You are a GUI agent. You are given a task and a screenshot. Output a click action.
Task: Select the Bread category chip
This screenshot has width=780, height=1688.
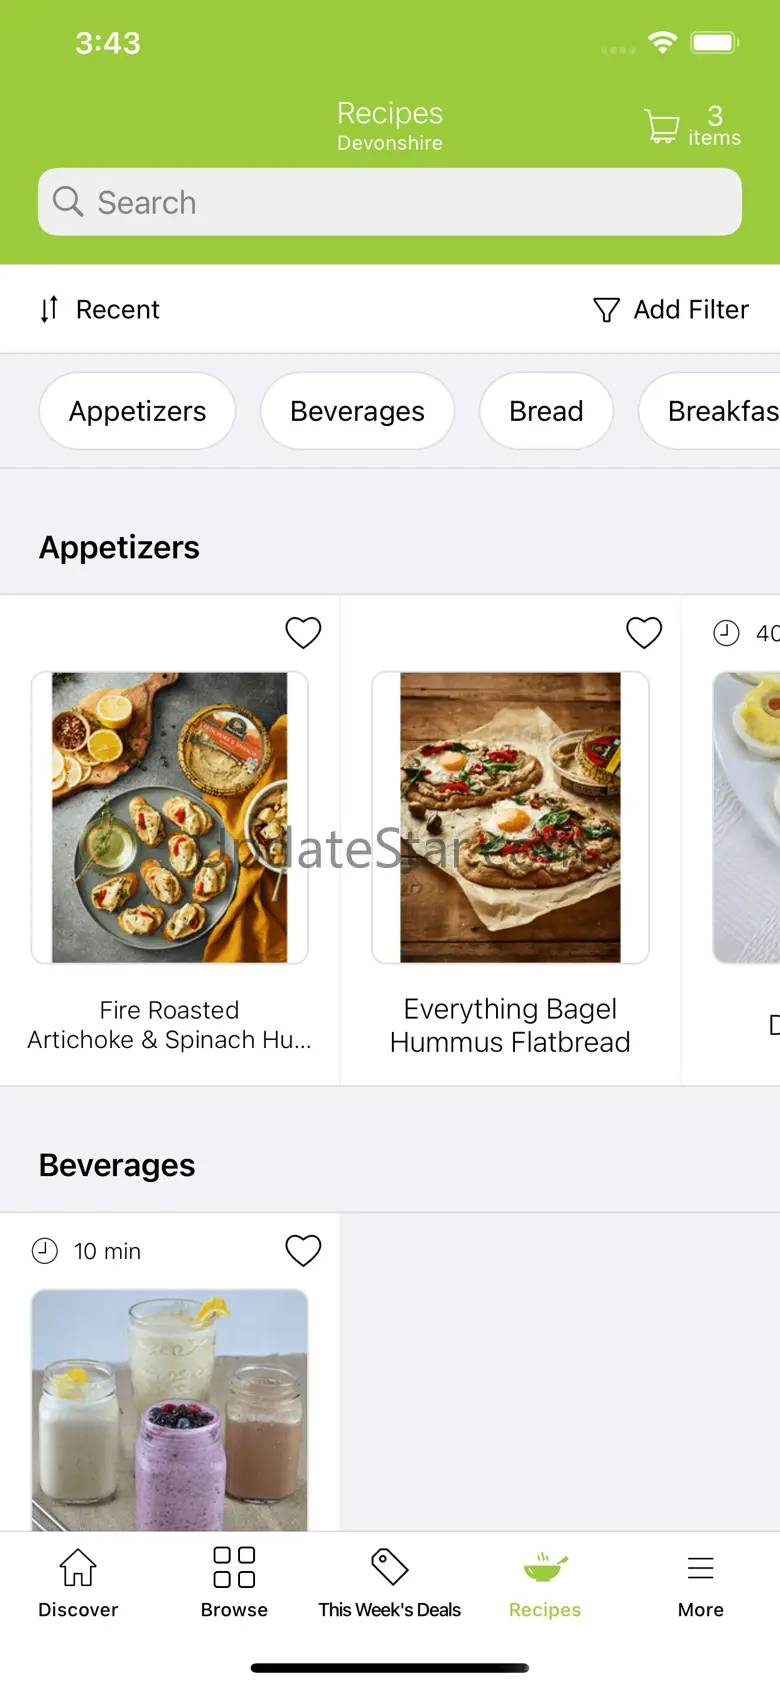pos(546,411)
